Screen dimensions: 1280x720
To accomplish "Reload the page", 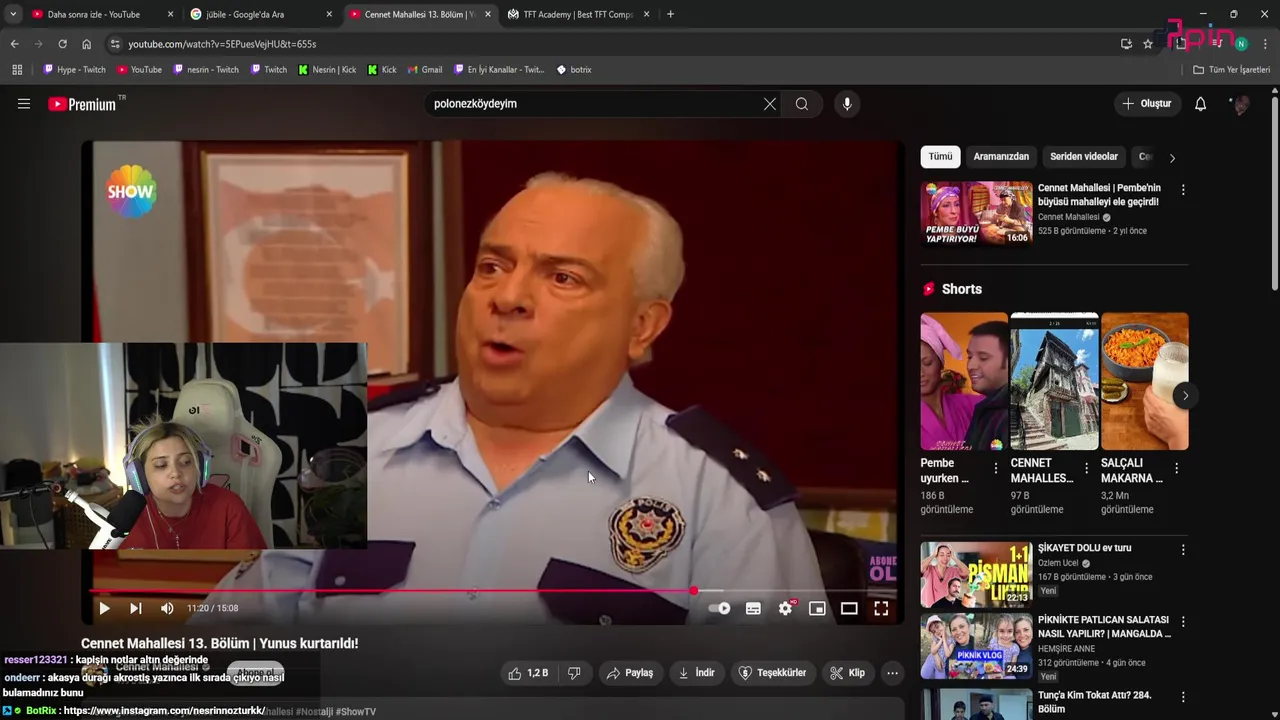I will pyautogui.click(x=62, y=44).
